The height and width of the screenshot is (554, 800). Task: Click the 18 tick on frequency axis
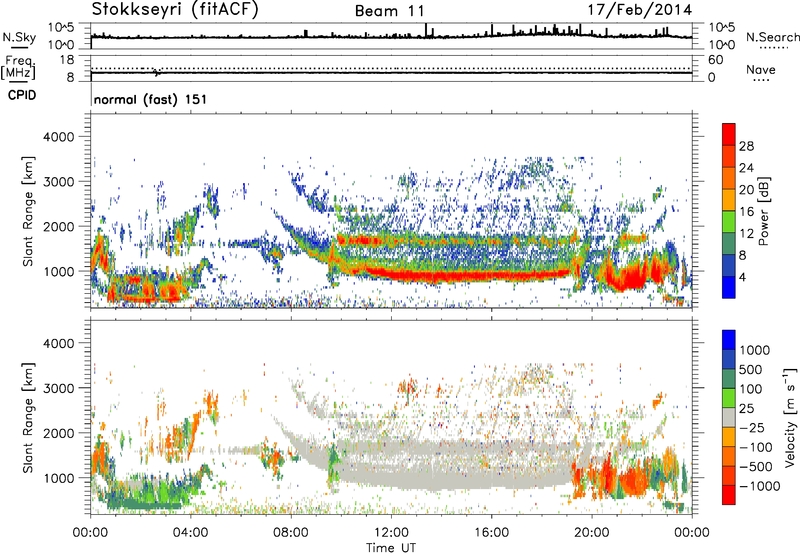click(x=67, y=59)
